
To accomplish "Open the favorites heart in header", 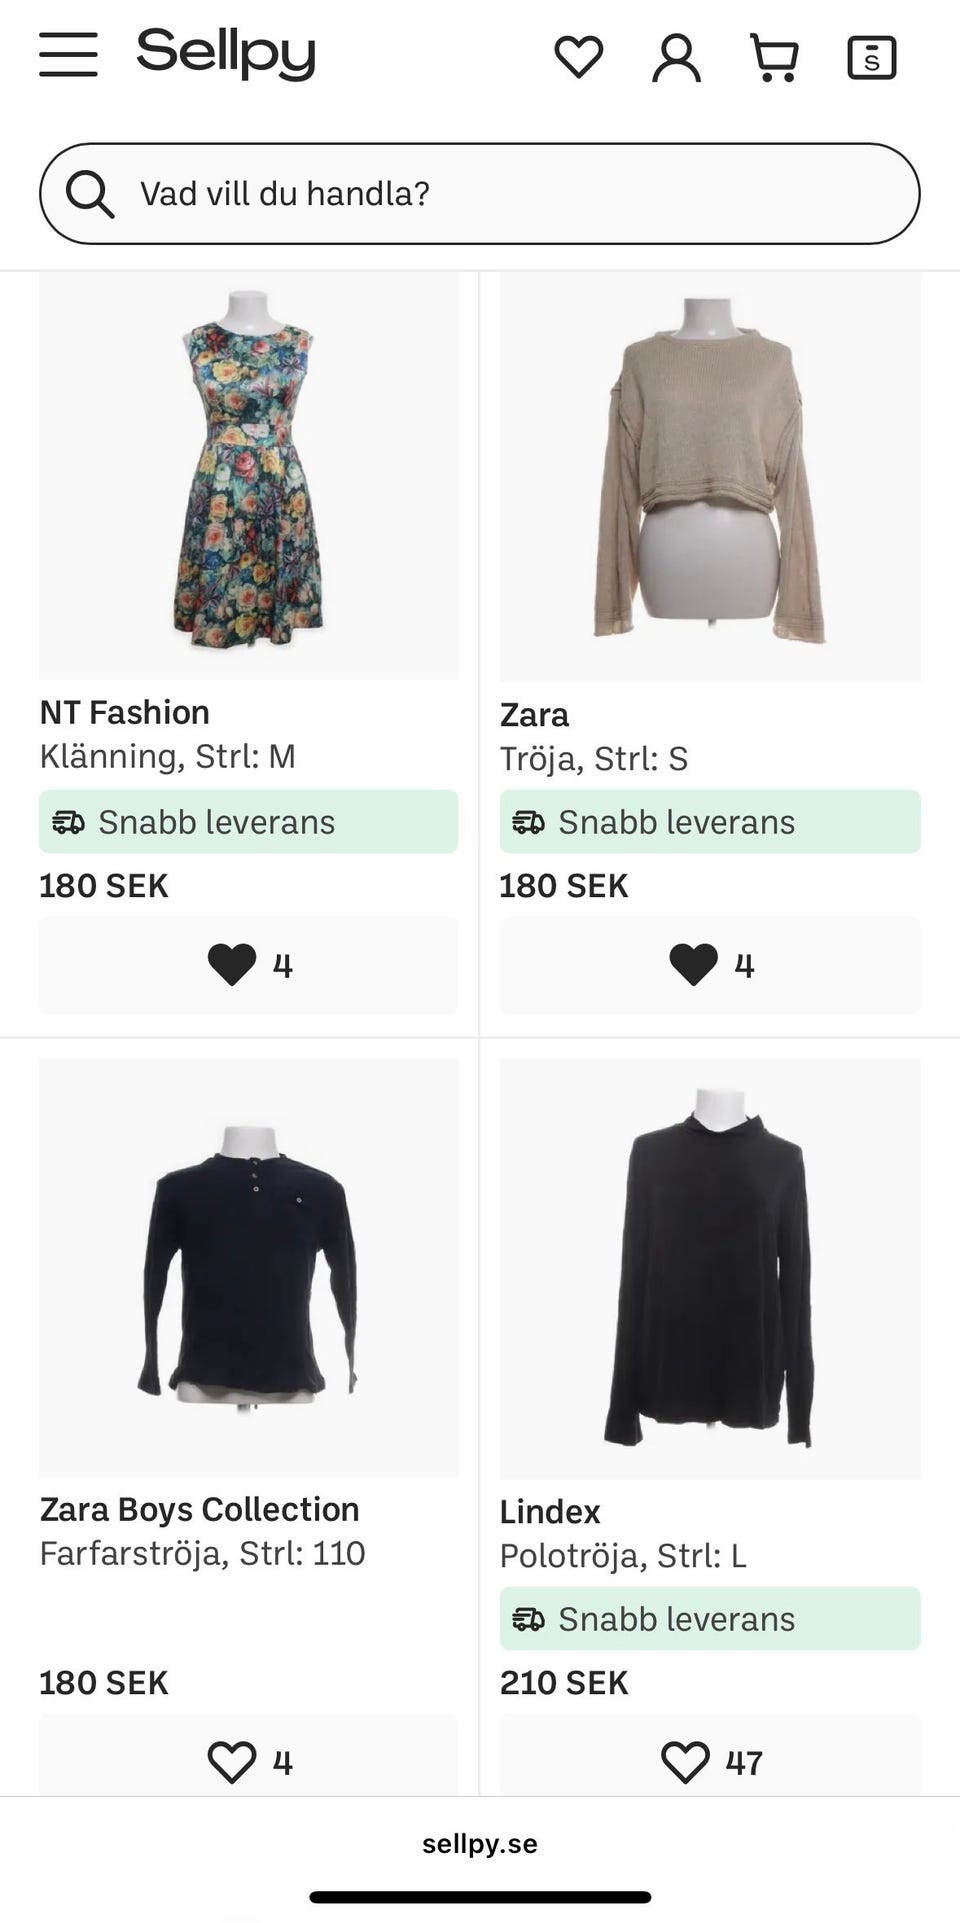I will [579, 57].
